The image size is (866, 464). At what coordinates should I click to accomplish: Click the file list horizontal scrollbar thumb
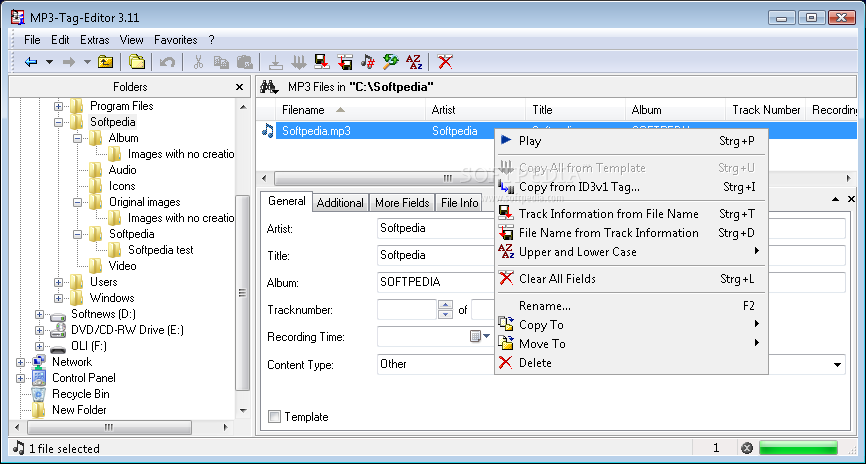pos(447,178)
